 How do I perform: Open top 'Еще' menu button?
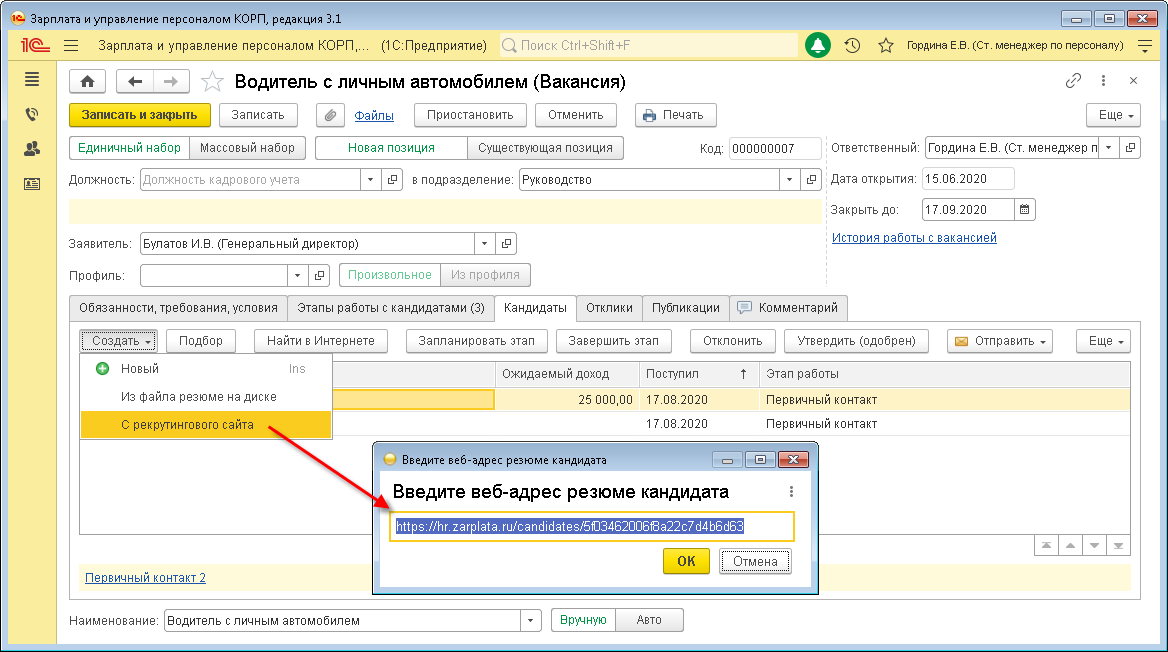1114,115
